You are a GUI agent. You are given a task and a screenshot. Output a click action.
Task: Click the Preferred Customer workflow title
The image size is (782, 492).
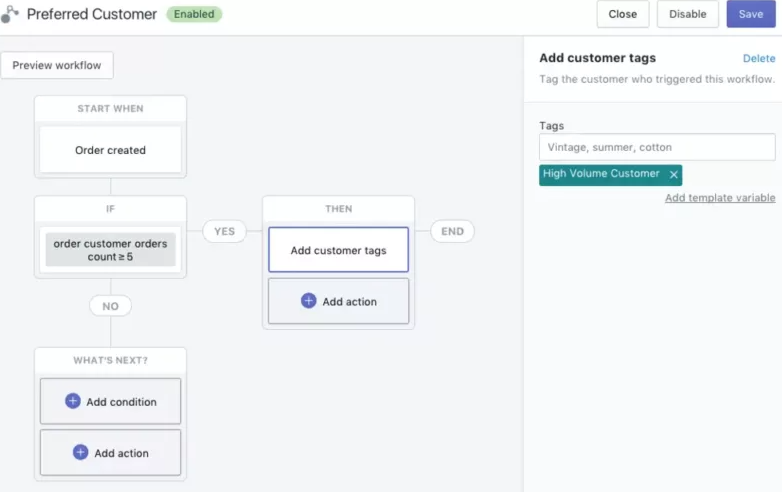(92, 15)
